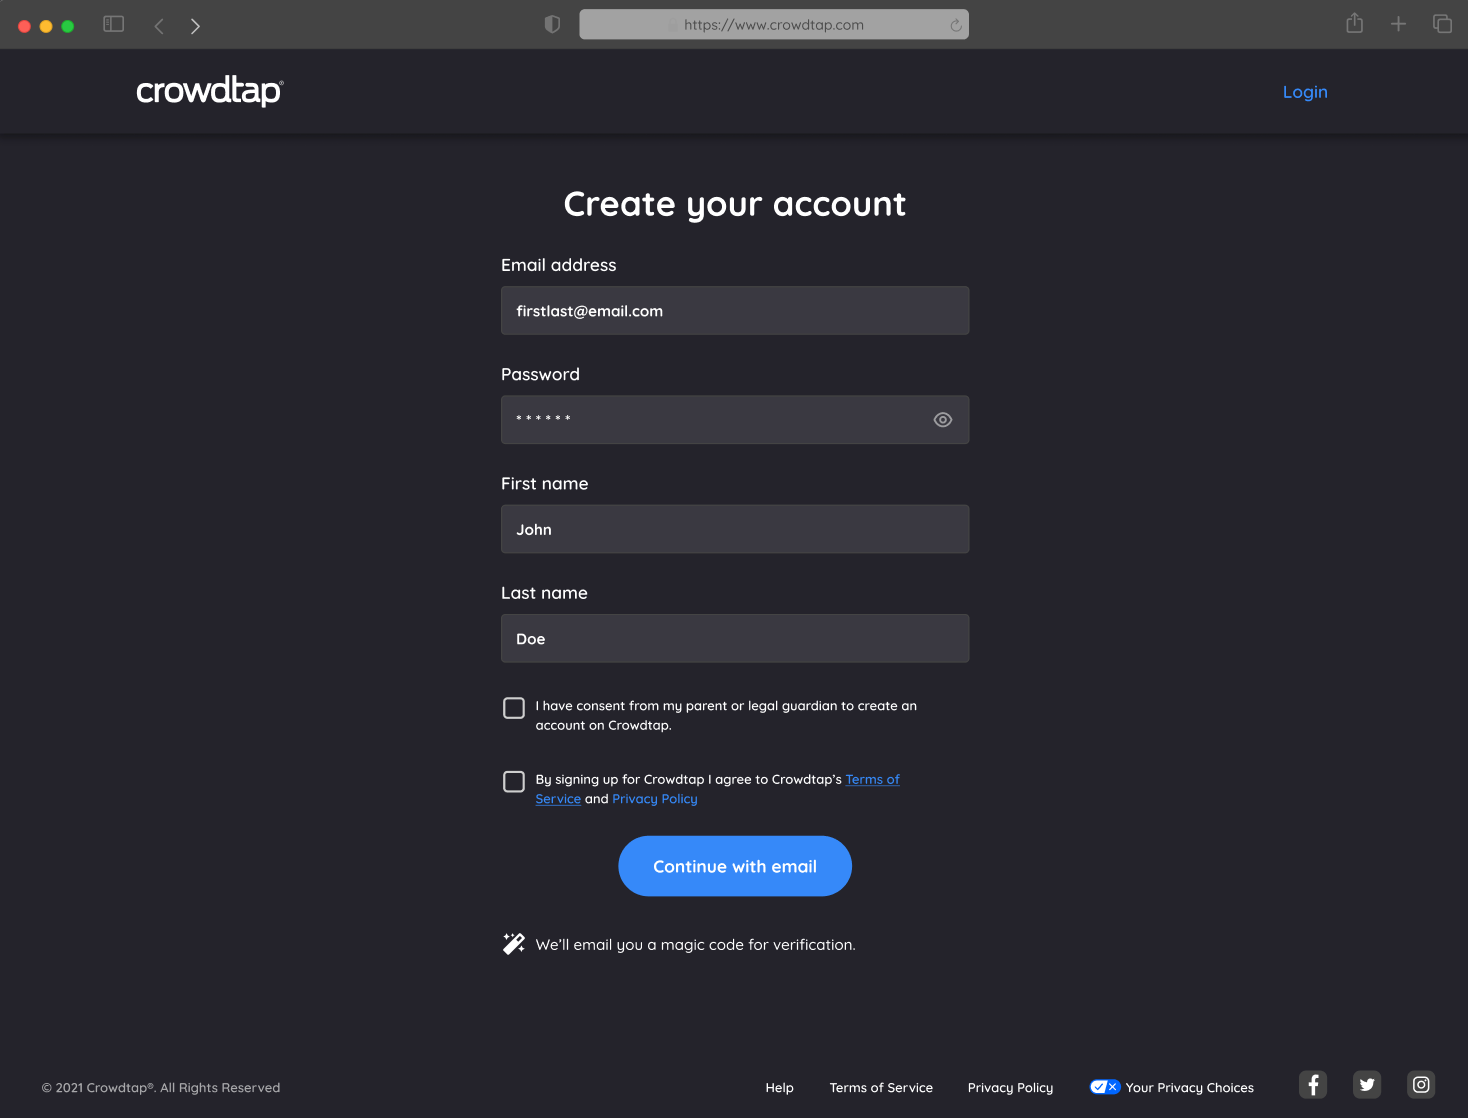Open footer Terms of Service link
Image resolution: width=1468 pixels, height=1118 pixels.
[x=881, y=1088]
